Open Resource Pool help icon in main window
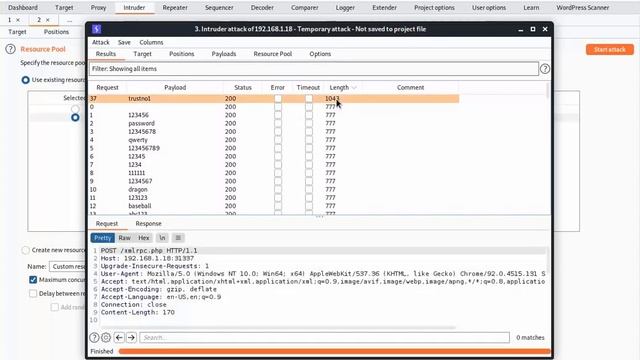Screen dimensions: 640x360 click(x=11, y=49)
